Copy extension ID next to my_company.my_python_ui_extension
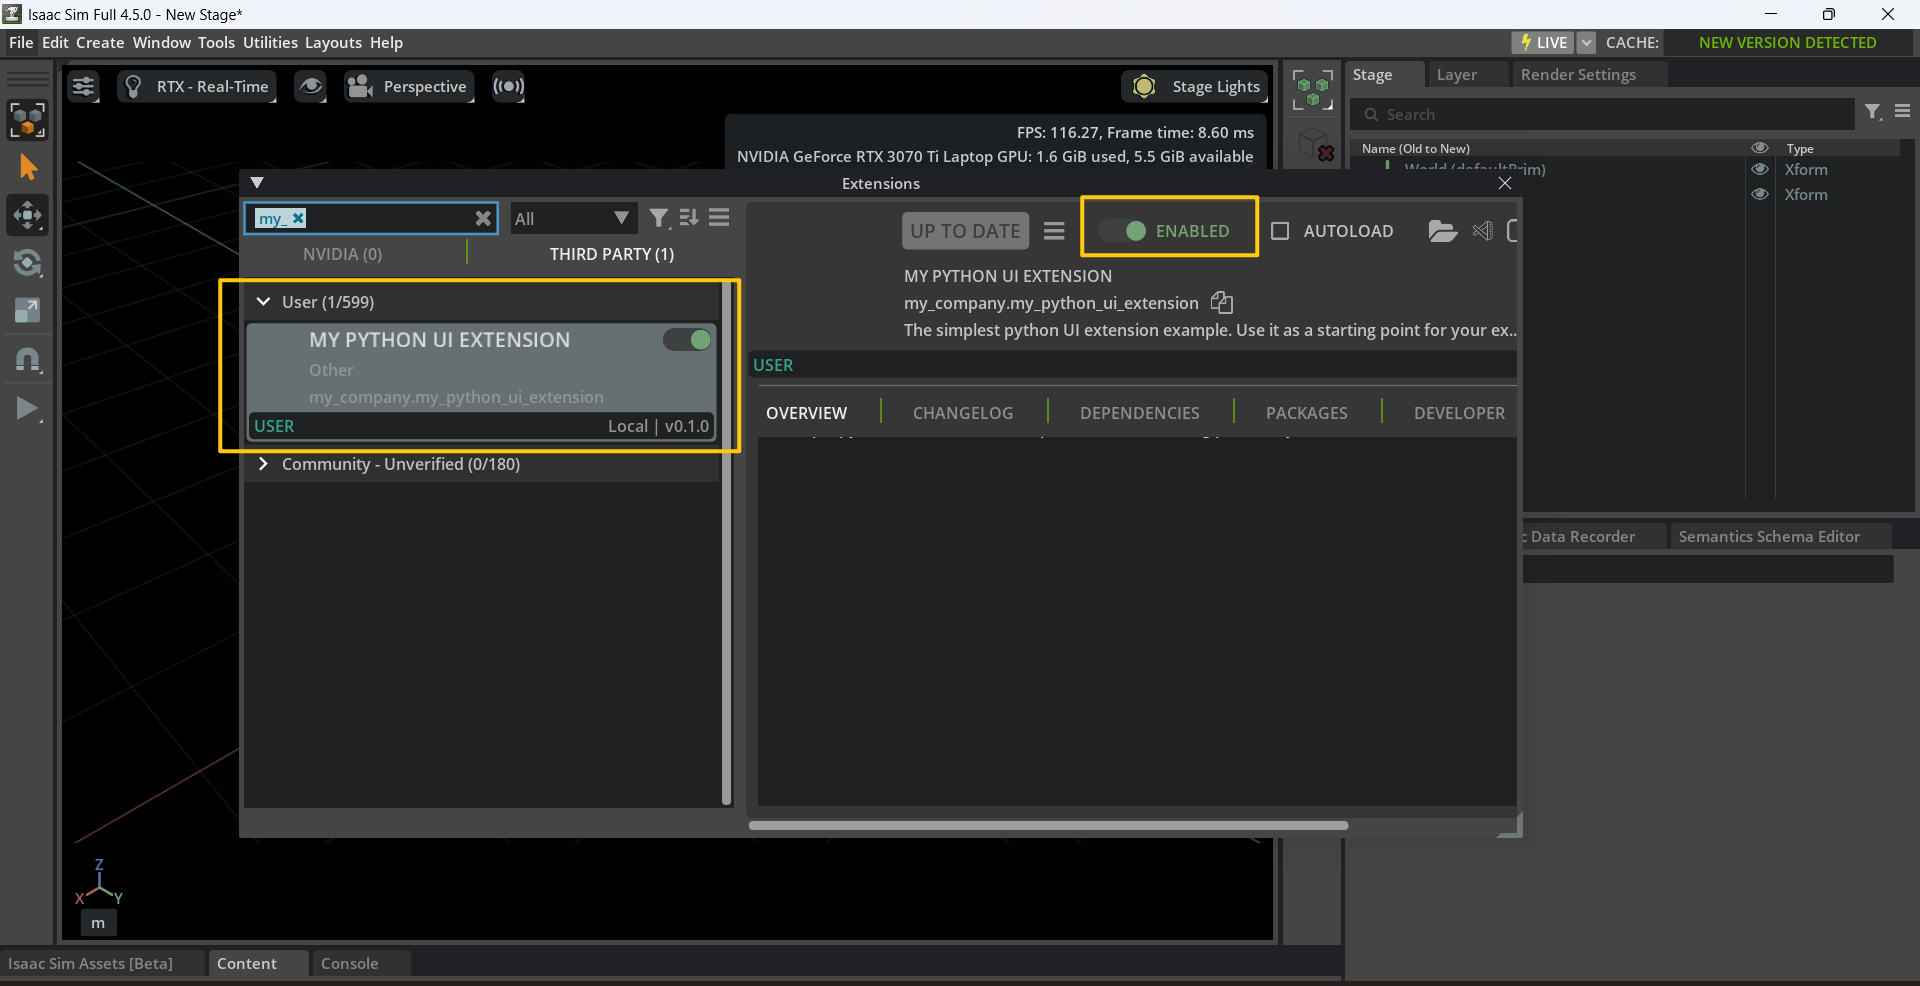This screenshot has height=986, width=1920. tap(1222, 303)
